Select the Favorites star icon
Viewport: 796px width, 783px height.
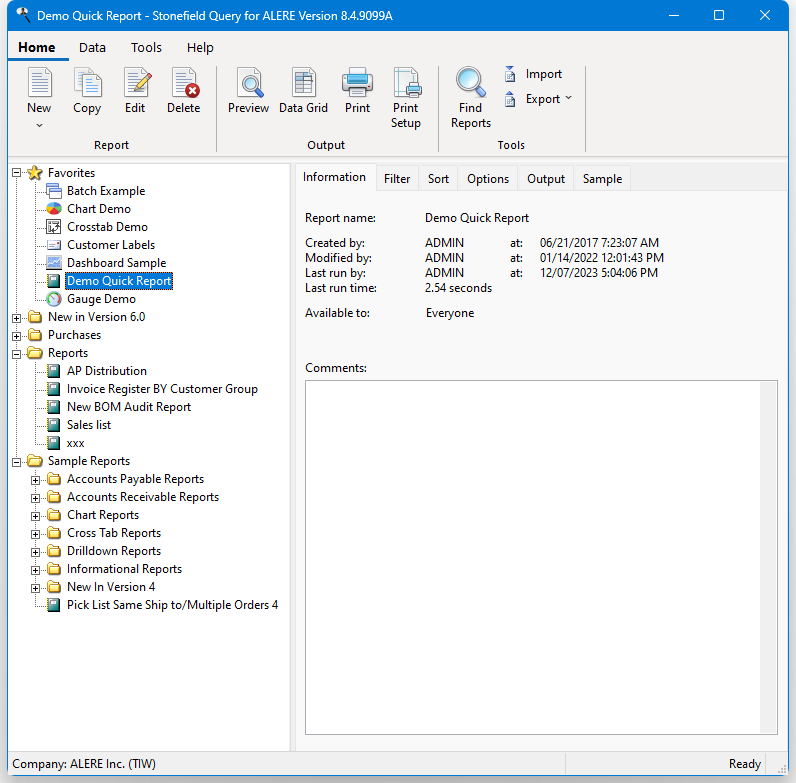[35, 173]
